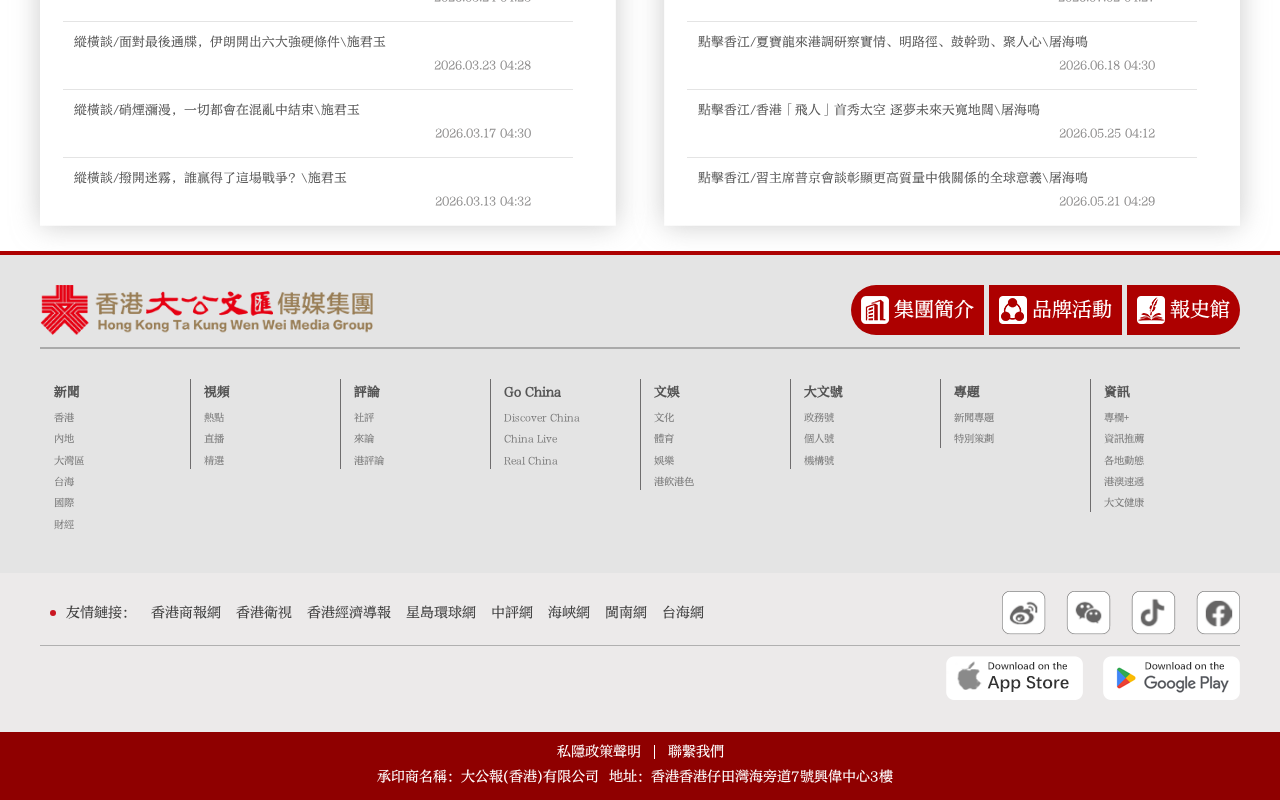Select the Go China footer heading
The height and width of the screenshot is (800, 1280).
532,392
